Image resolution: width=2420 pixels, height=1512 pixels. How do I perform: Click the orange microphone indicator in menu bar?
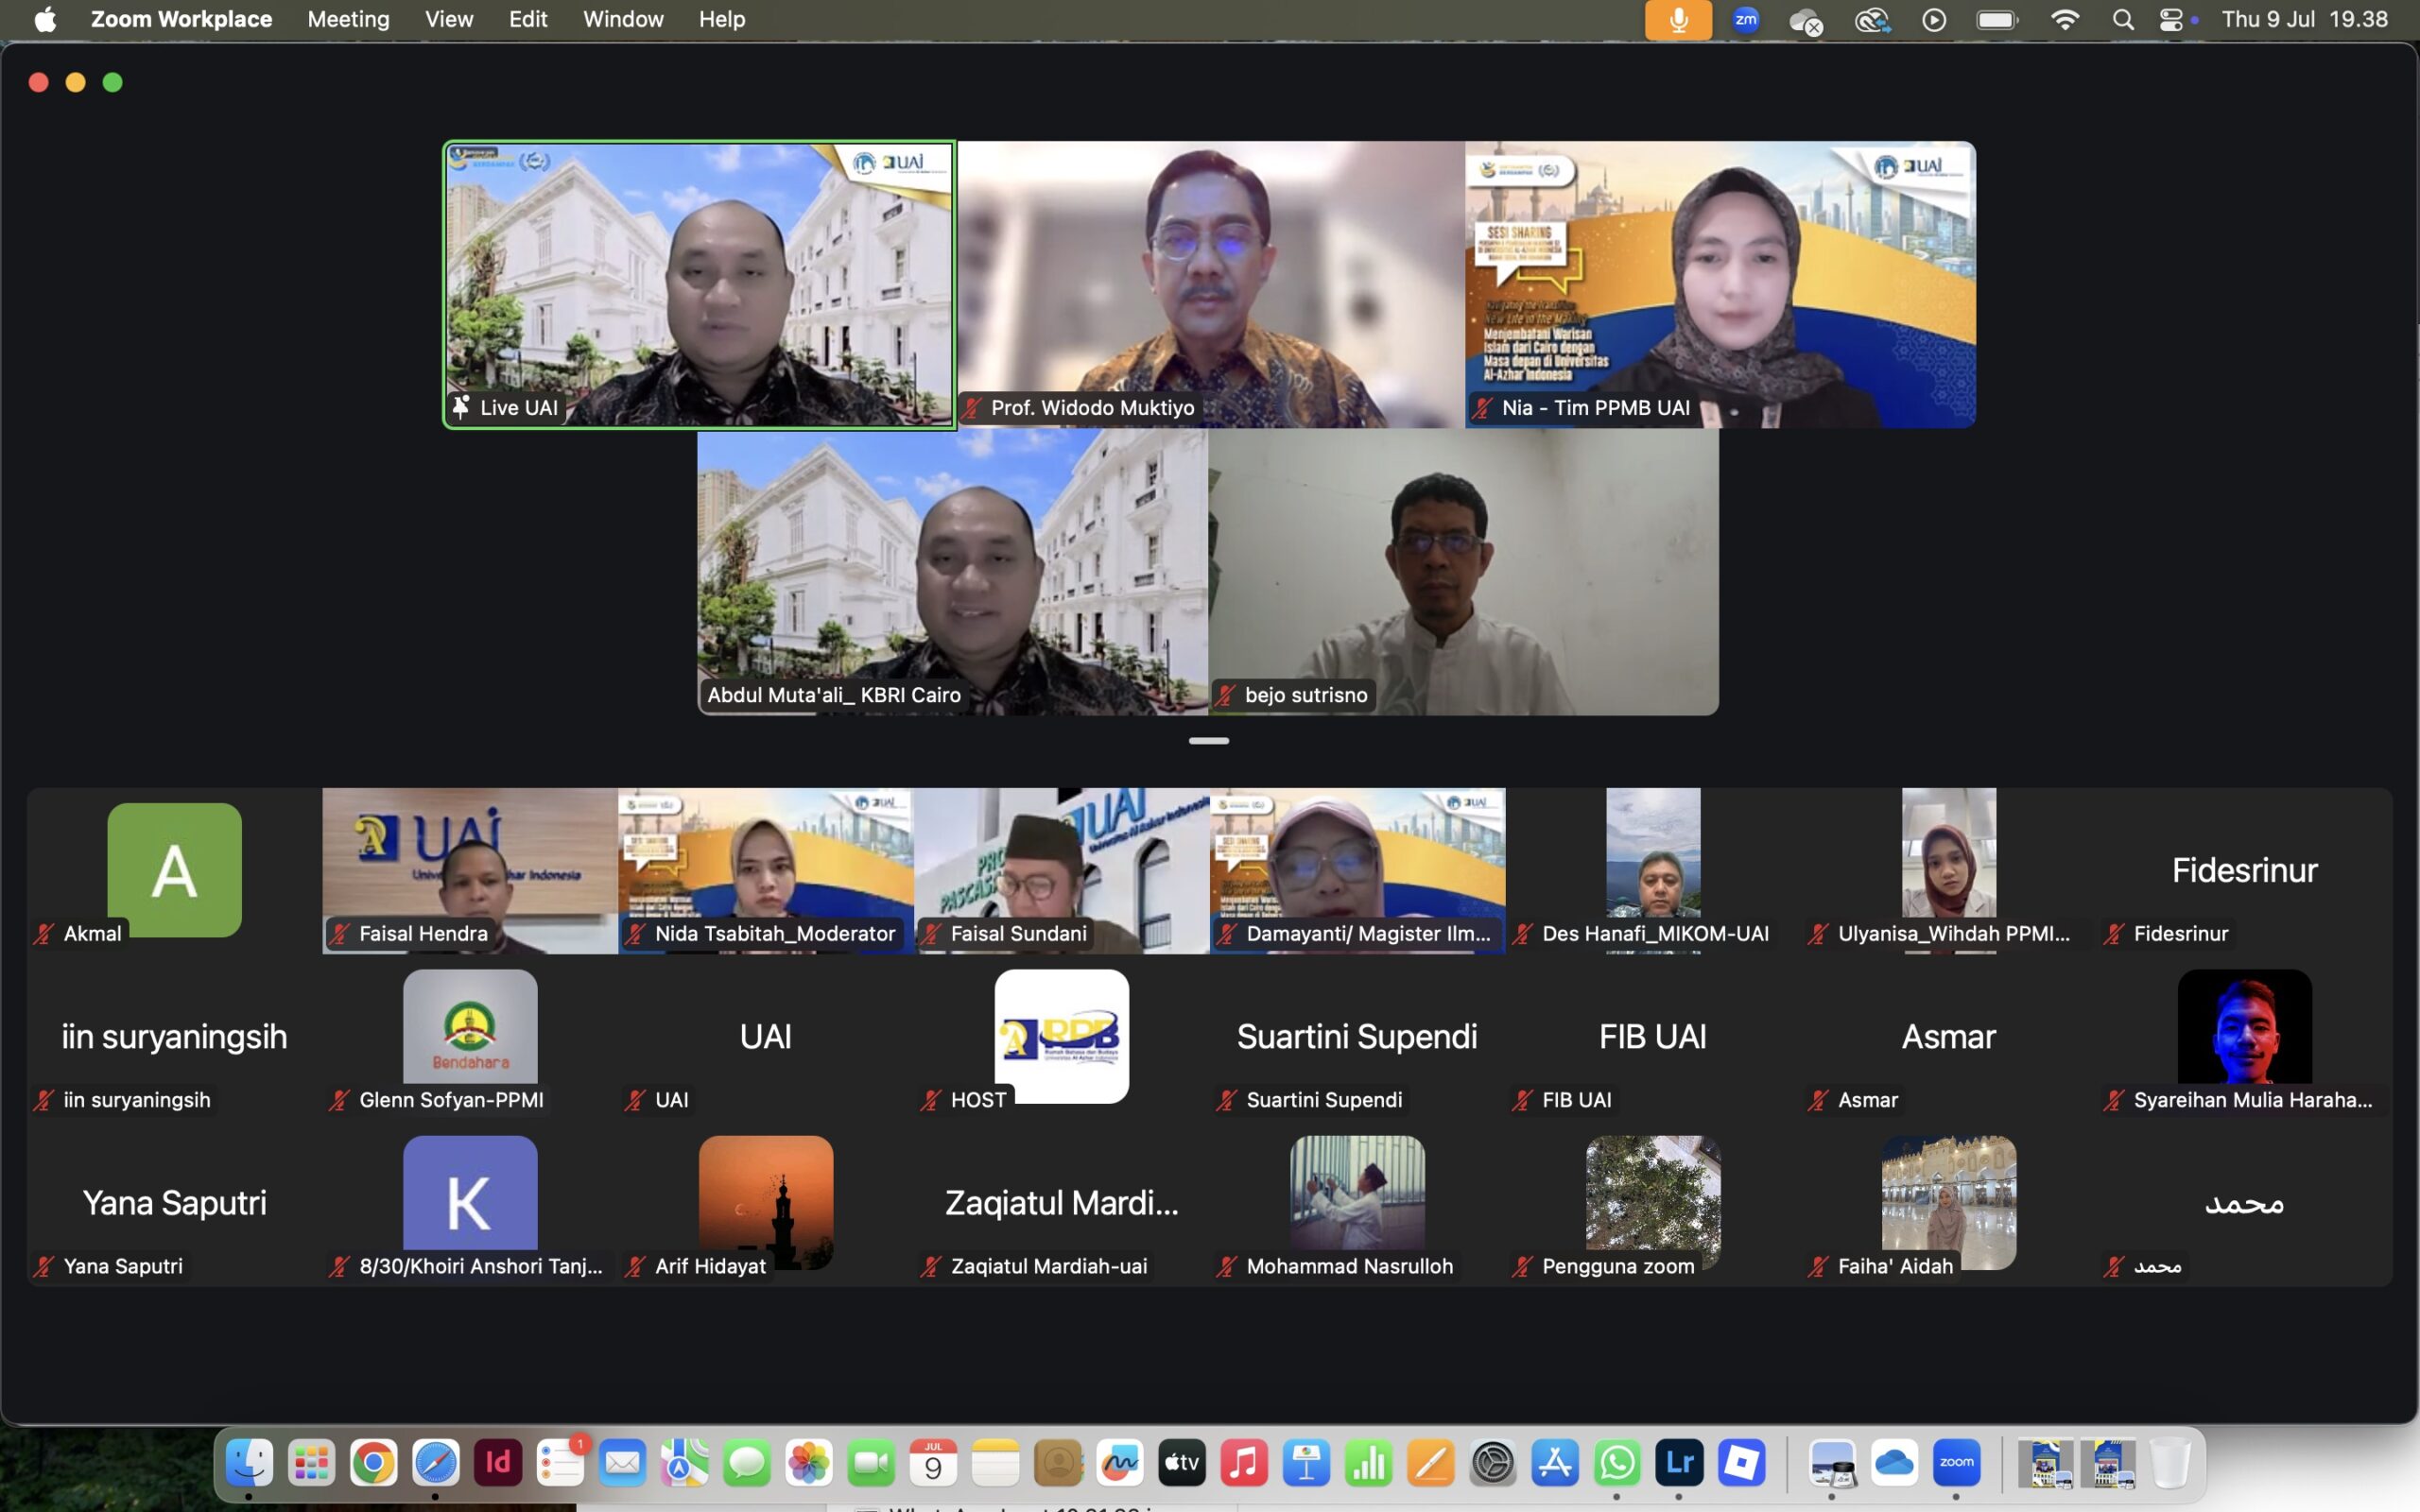pyautogui.click(x=1678, y=20)
